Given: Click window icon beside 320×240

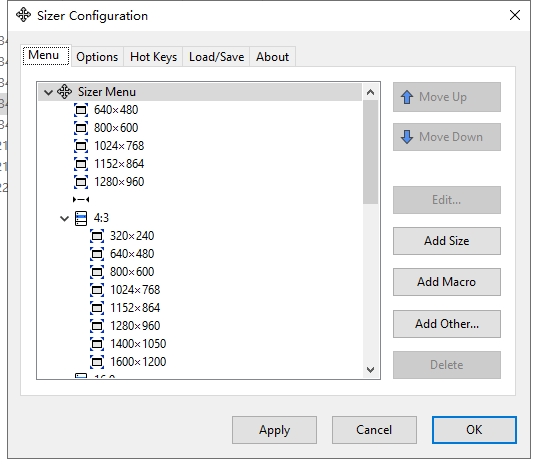Looking at the screenshot, I should tap(97, 236).
